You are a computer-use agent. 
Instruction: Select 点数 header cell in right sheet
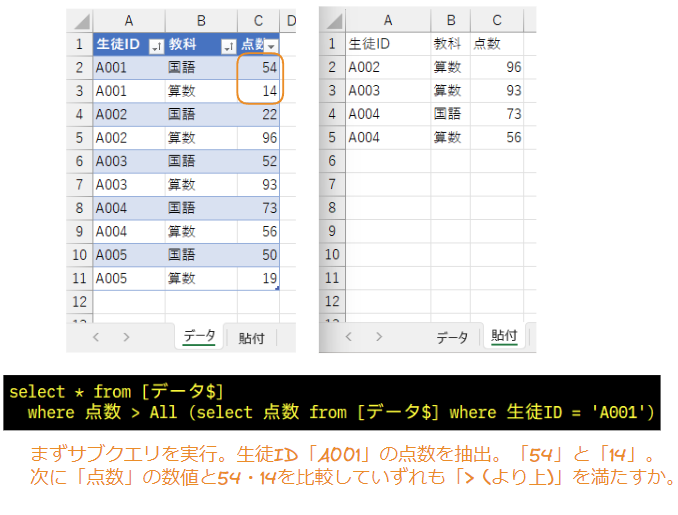tap(497, 44)
